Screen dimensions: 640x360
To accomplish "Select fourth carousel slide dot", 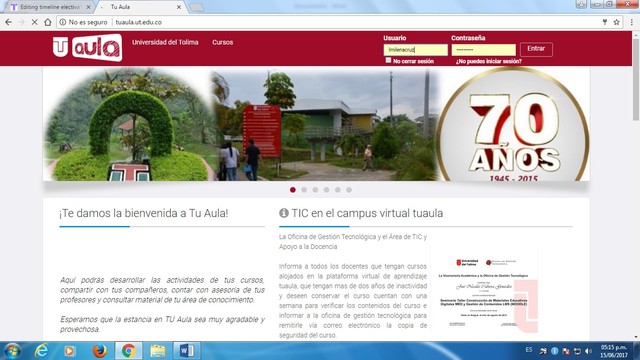I will coord(327,190).
